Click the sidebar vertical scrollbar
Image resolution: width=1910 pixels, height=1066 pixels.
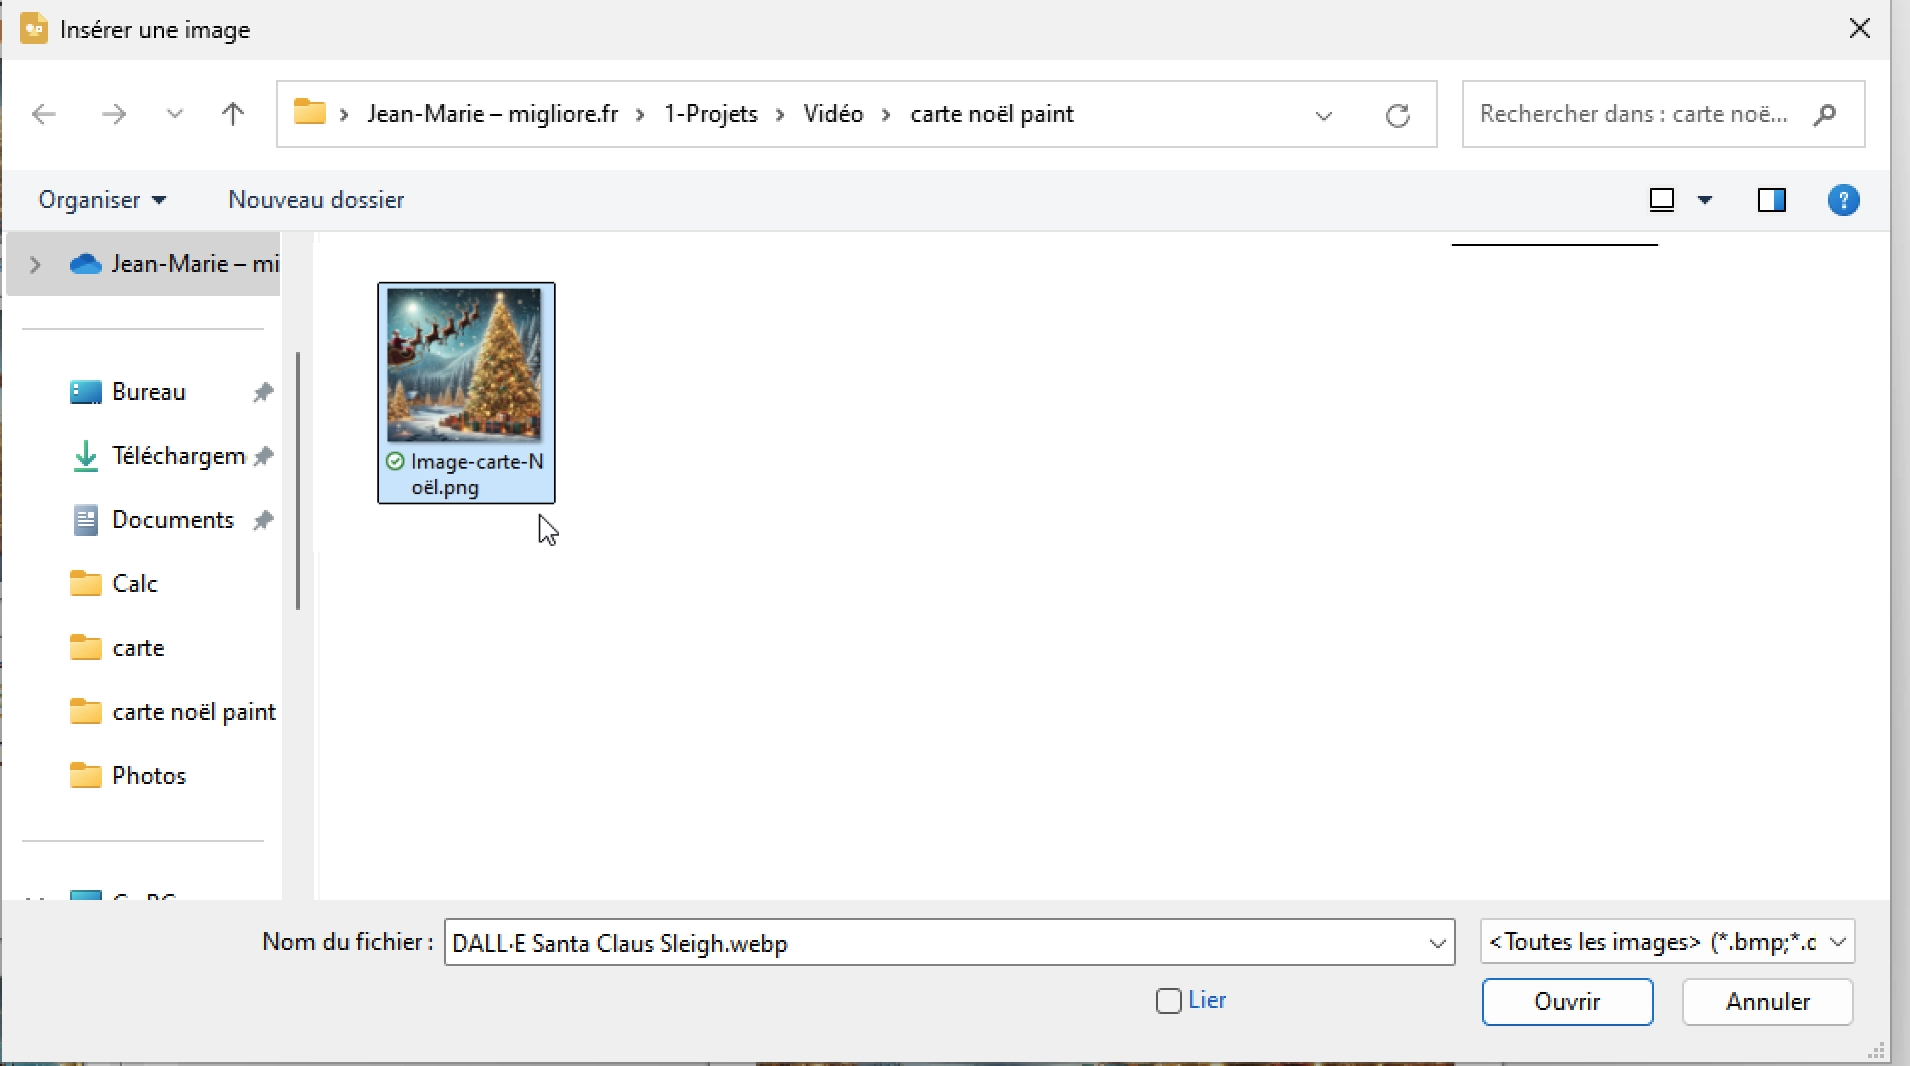click(298, 480)
